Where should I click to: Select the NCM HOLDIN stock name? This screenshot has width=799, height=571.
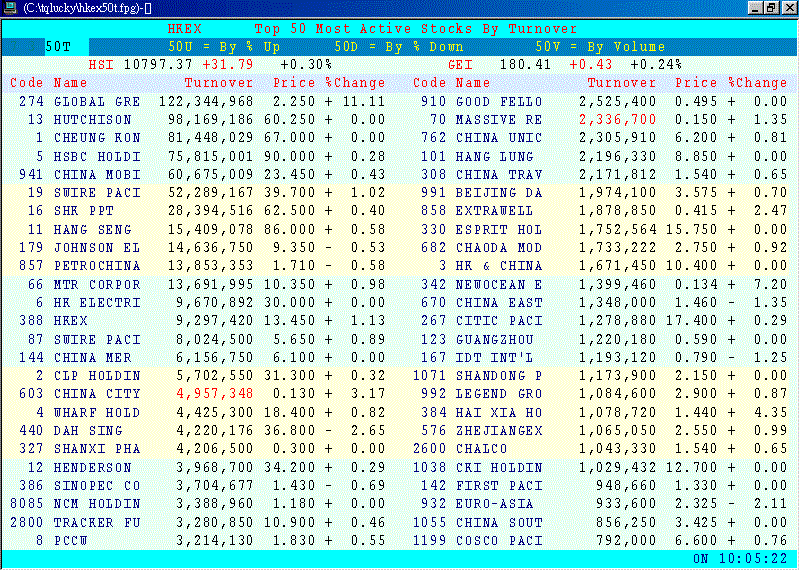[x=97, y=504]
